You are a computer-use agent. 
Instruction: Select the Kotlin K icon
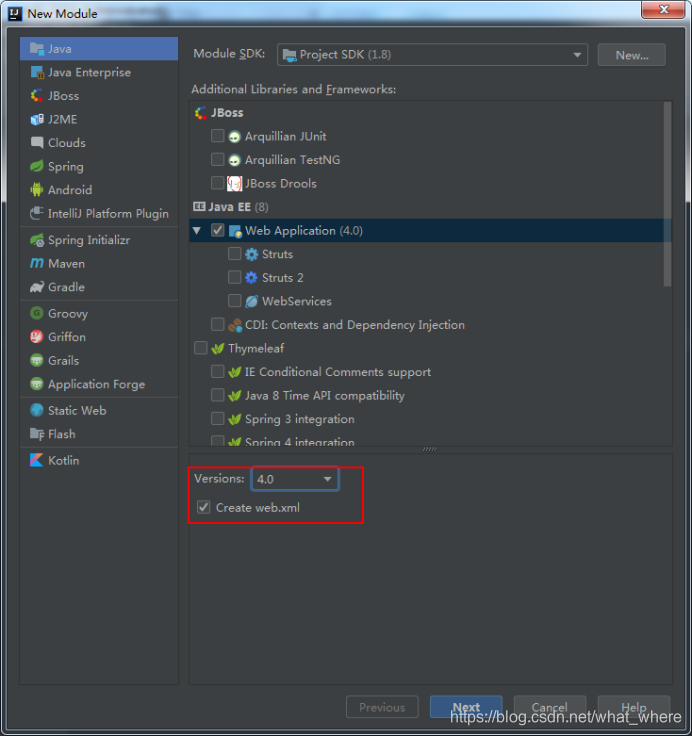point(37,460)
